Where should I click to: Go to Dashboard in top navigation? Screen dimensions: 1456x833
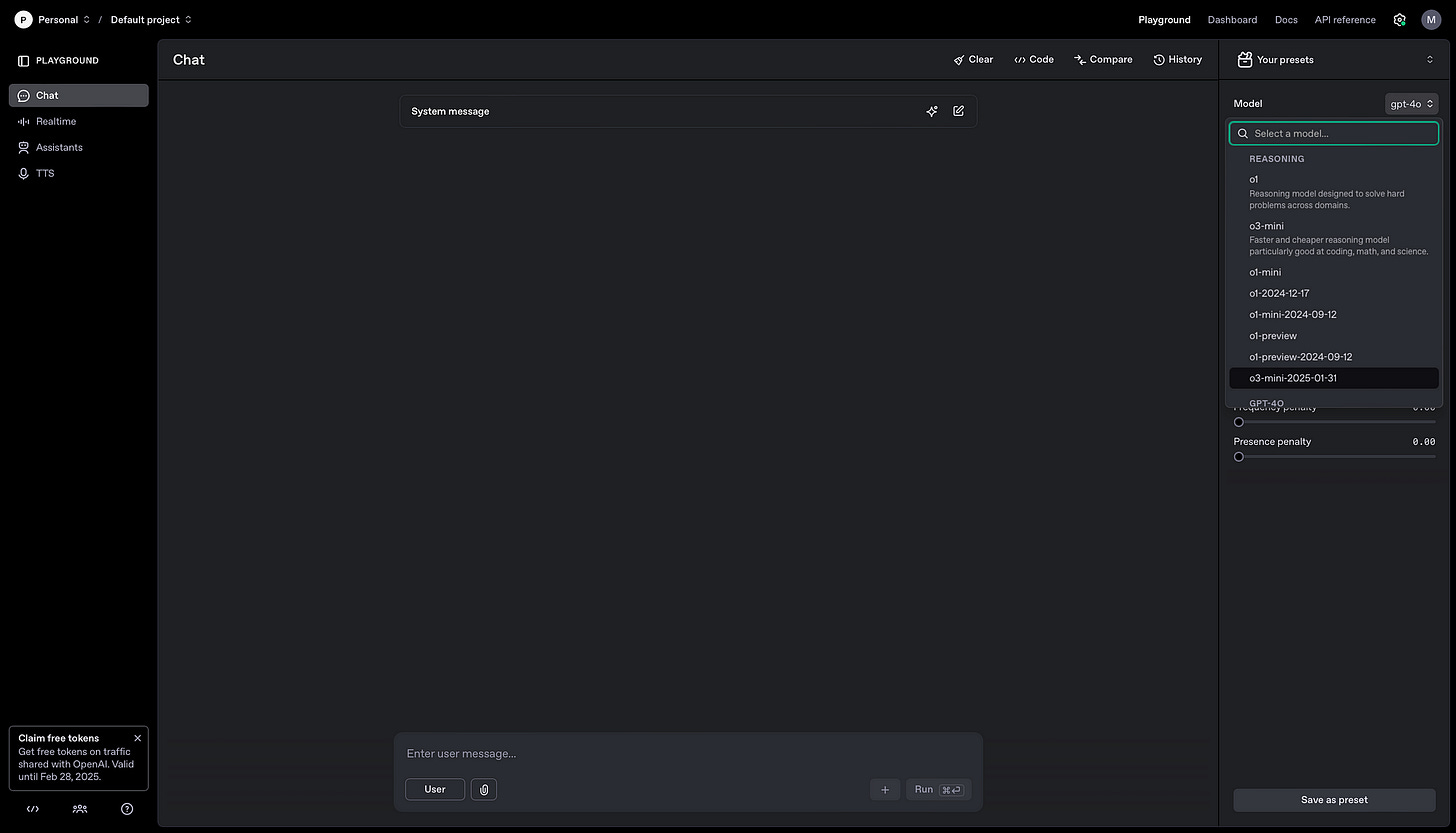coord(1232,19)
